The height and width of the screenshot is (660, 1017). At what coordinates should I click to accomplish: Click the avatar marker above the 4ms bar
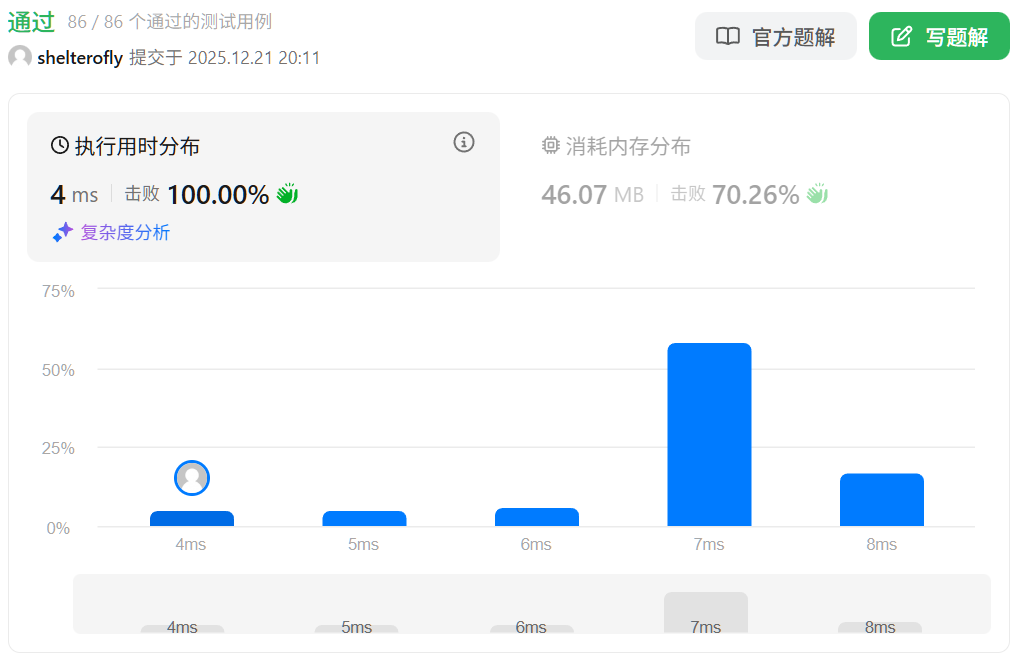192,478
